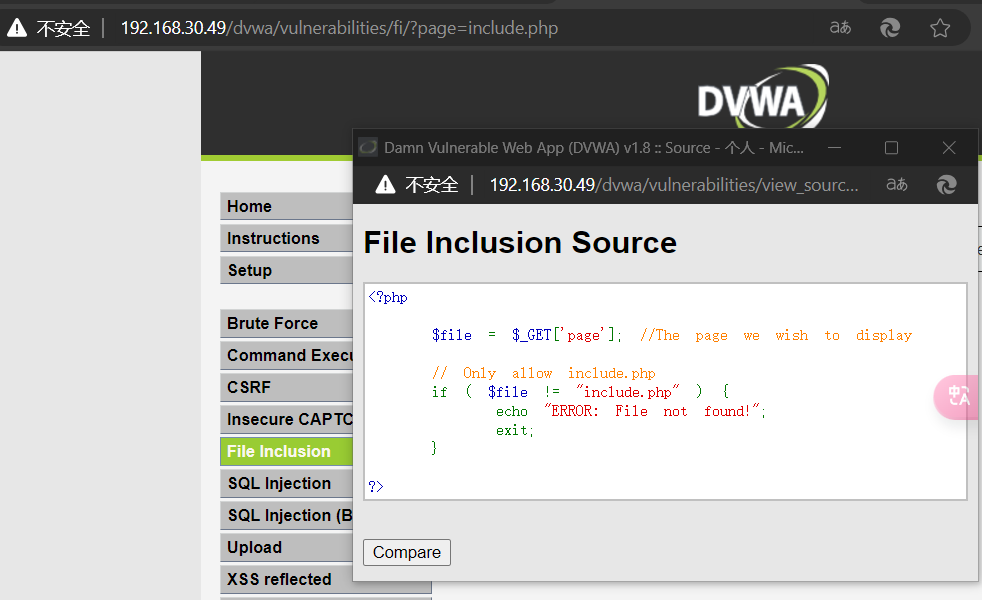
Task: Click the '$_GET['page']' code text
Action: (x=566, y=335)
